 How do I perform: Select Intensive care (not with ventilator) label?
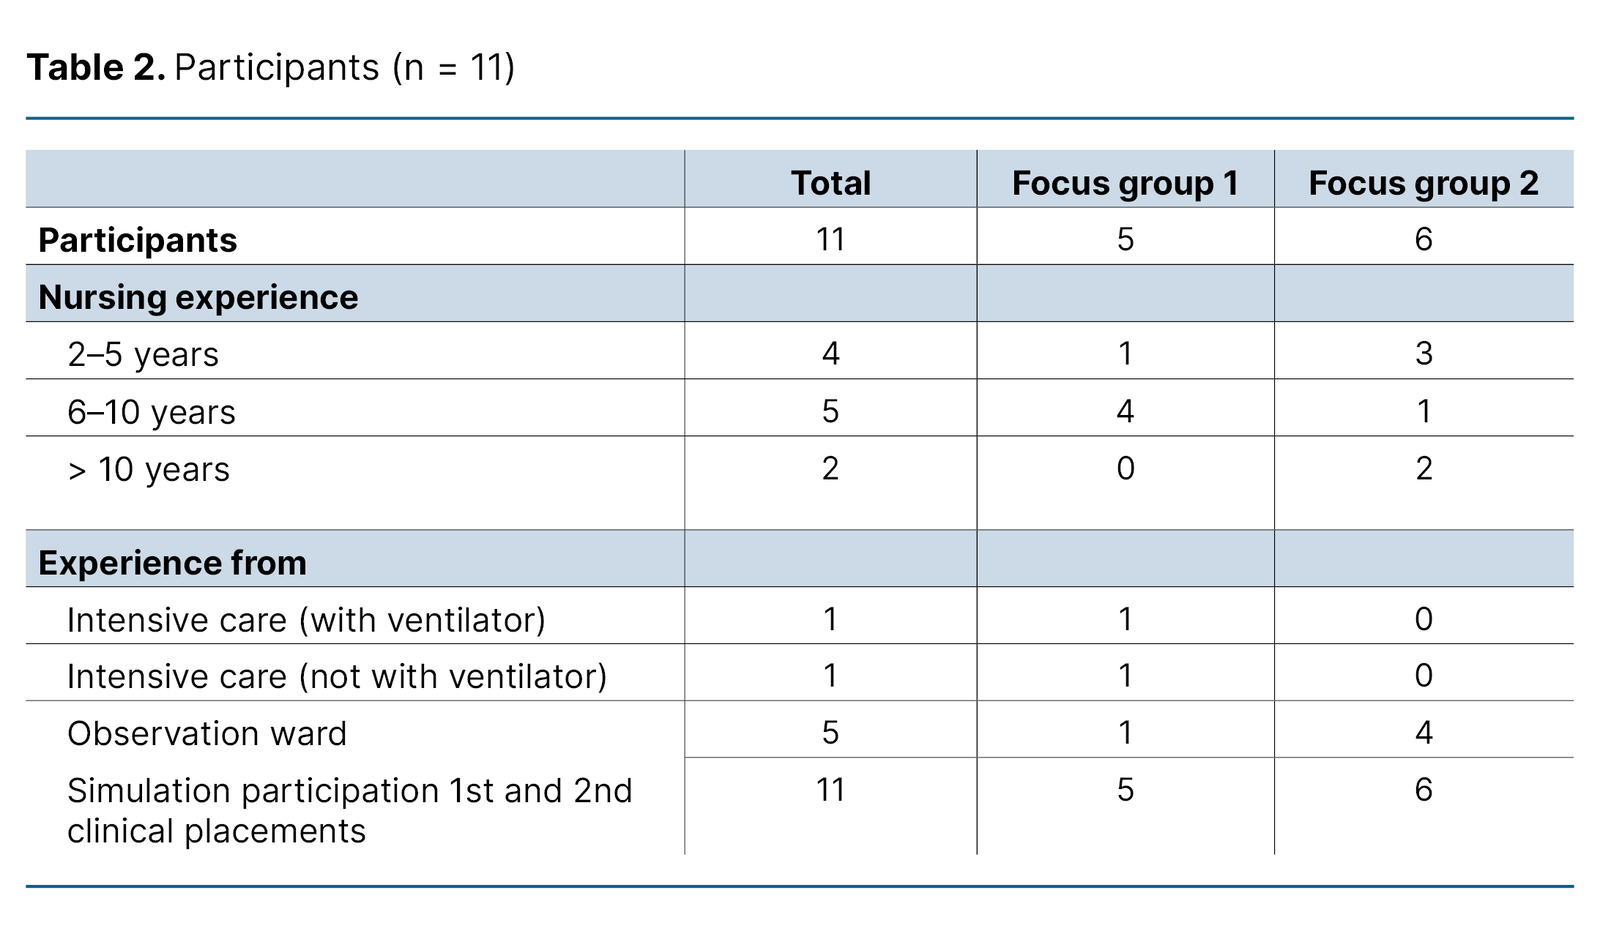click(337, 677)
